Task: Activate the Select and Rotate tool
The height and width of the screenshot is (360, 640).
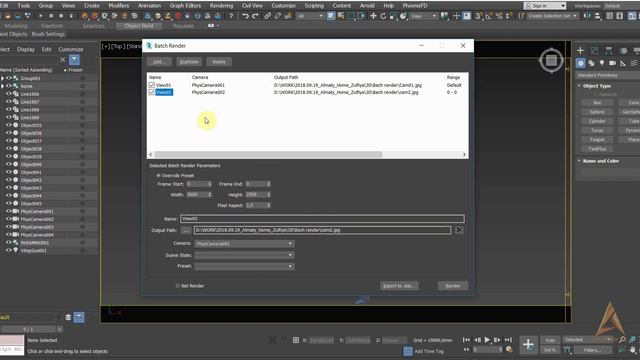Action: 383,16
